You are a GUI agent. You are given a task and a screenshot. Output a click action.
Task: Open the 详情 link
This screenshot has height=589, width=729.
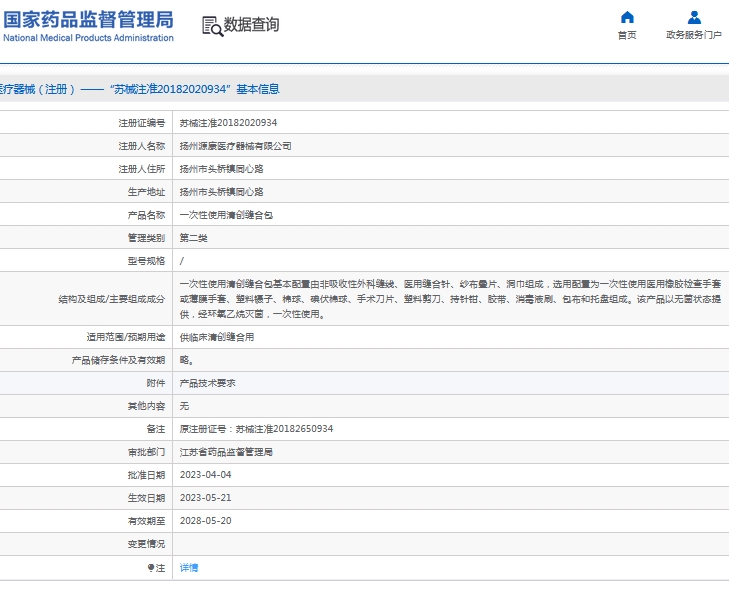click(189, 568)
